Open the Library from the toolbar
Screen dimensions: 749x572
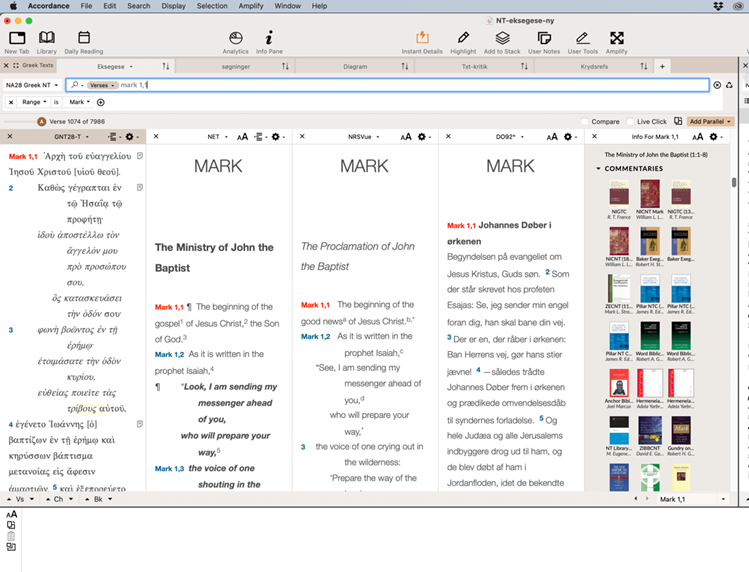[47, 38]
